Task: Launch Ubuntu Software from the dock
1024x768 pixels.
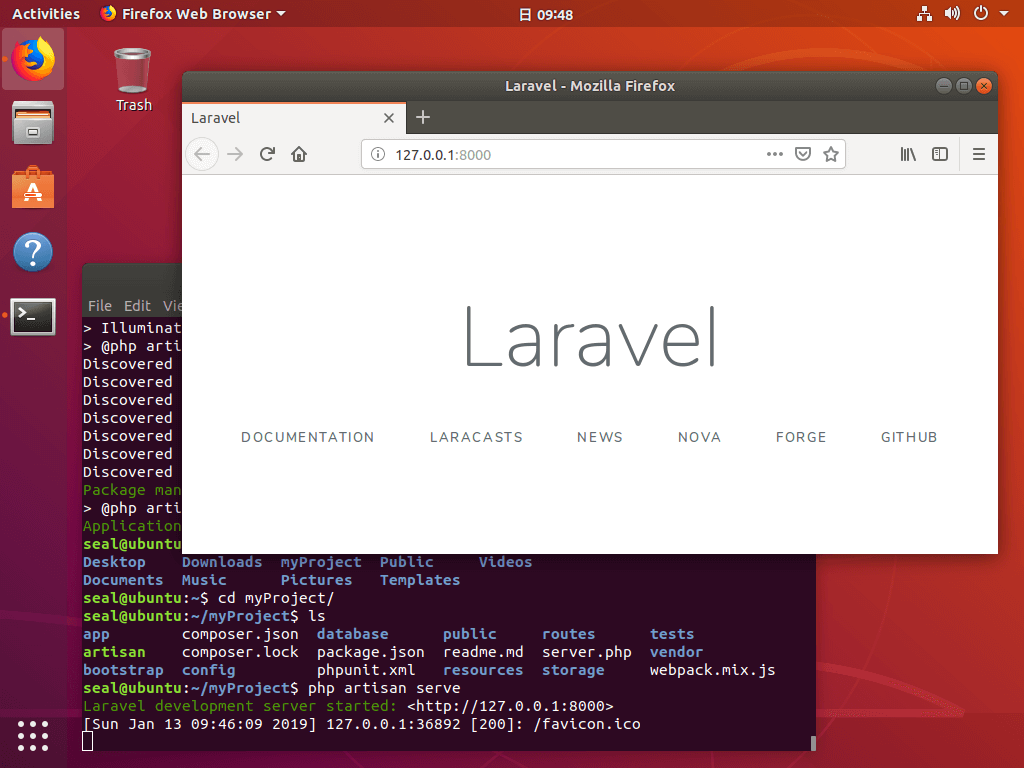Action: coord(33,188)
